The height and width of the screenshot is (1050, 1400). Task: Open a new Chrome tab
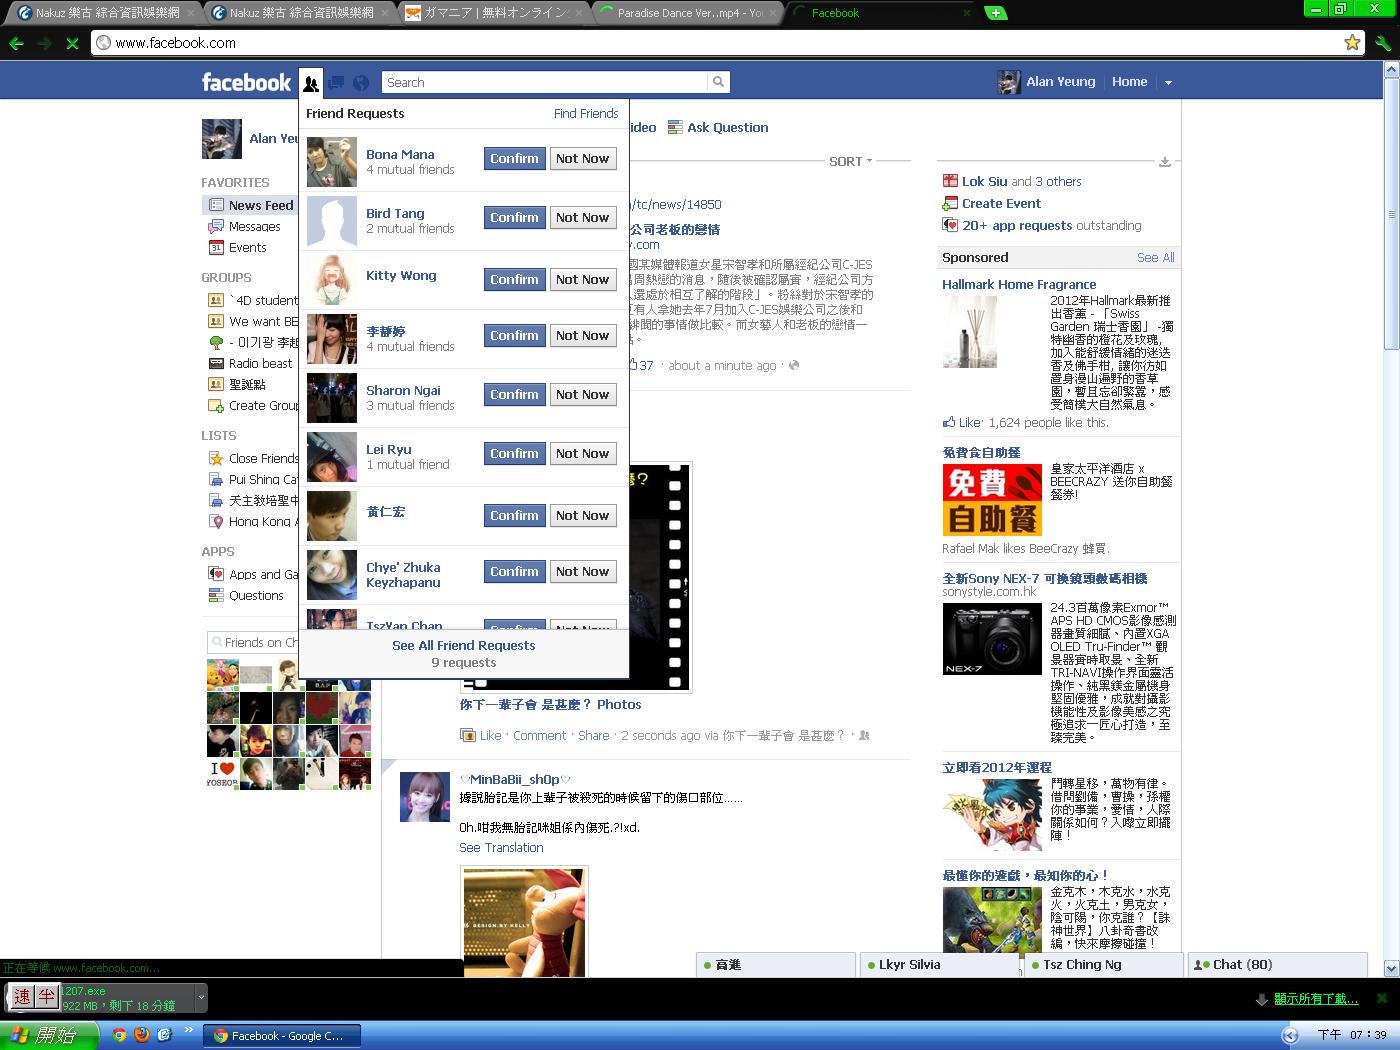click(x=996, y=13)
